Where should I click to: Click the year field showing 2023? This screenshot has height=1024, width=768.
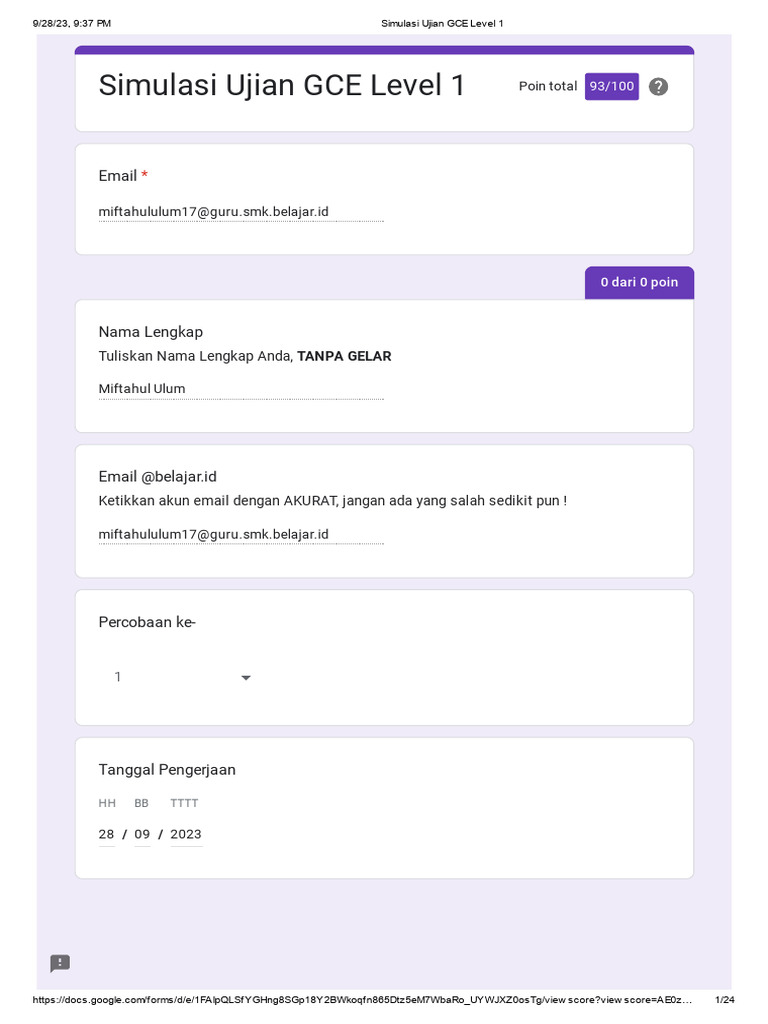[x=186, y=834]
